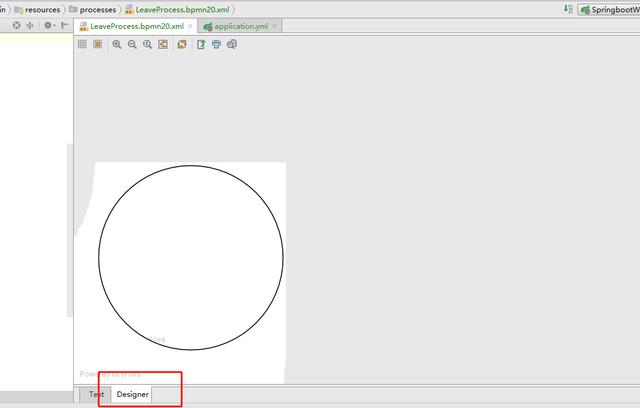640x408 pixels.
Task: Click the scroll-from-source target icon
Action: coord(16,25)
